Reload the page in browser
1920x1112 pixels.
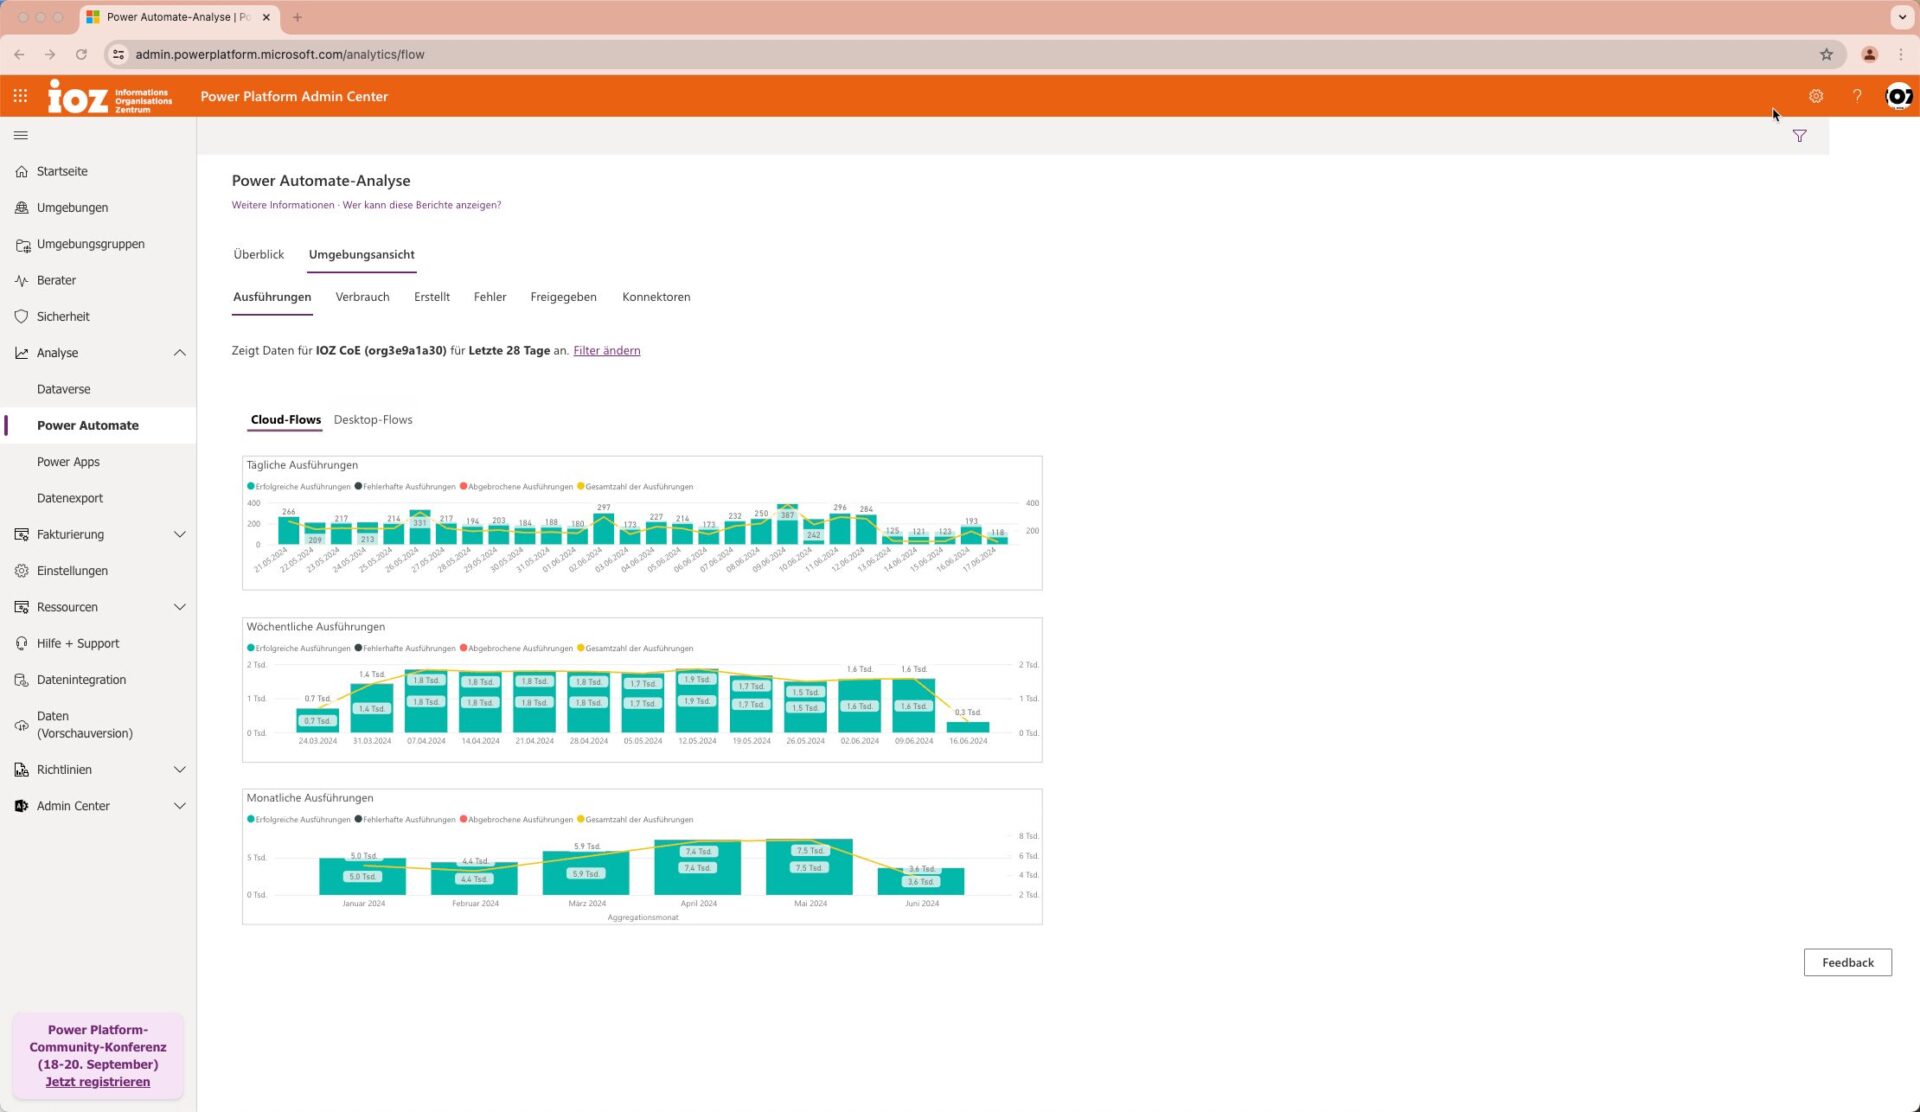[x=81, y=54]
